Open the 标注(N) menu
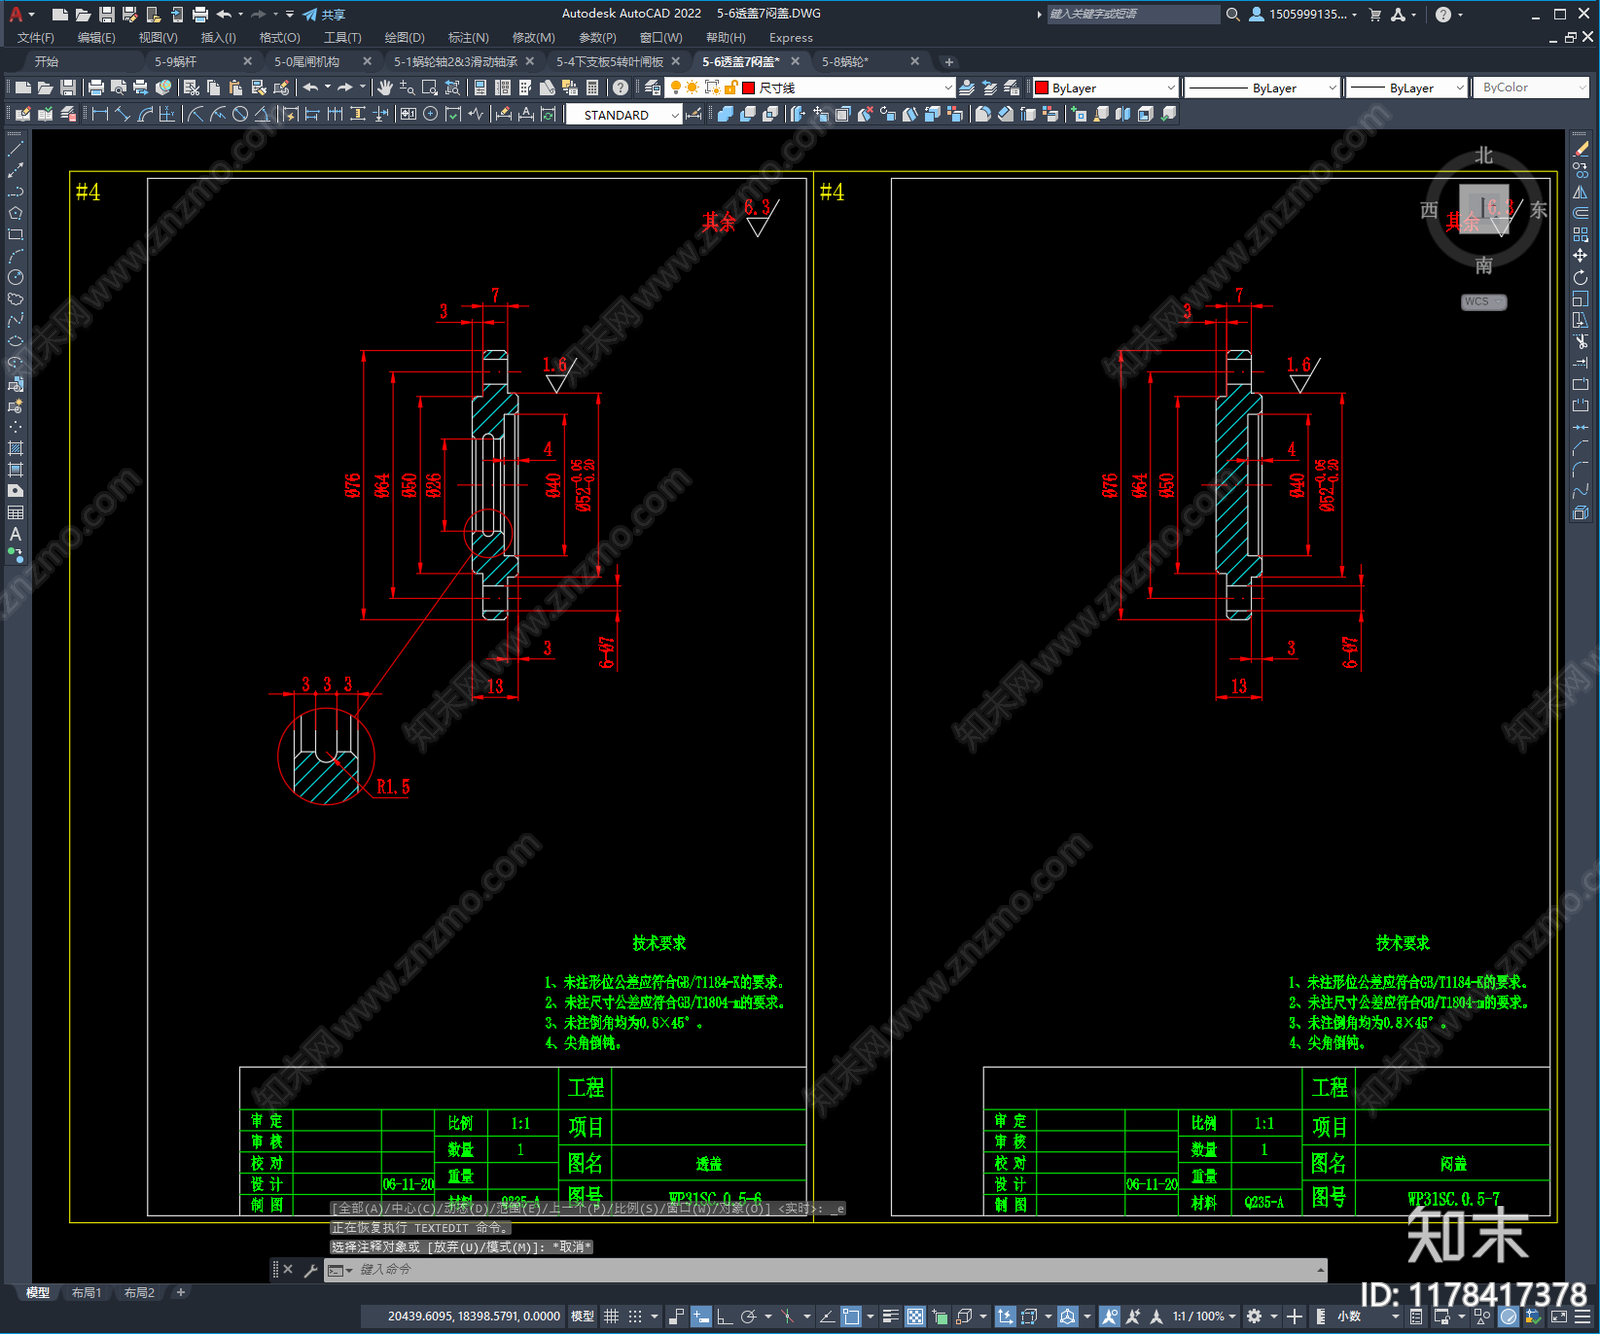Screen dimensions: 1600x1334 [x=468, y=38]
